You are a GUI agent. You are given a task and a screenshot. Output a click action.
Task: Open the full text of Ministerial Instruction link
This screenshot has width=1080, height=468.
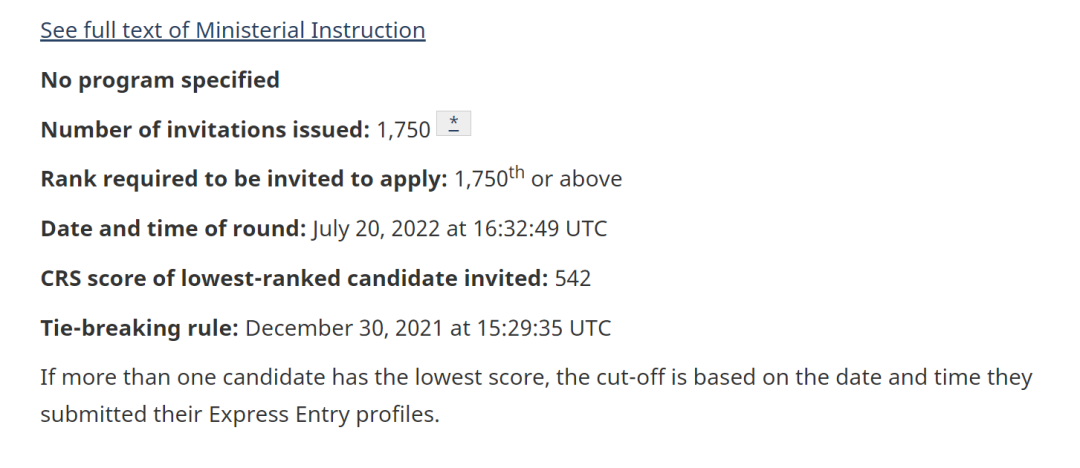(x=232, y=30)
